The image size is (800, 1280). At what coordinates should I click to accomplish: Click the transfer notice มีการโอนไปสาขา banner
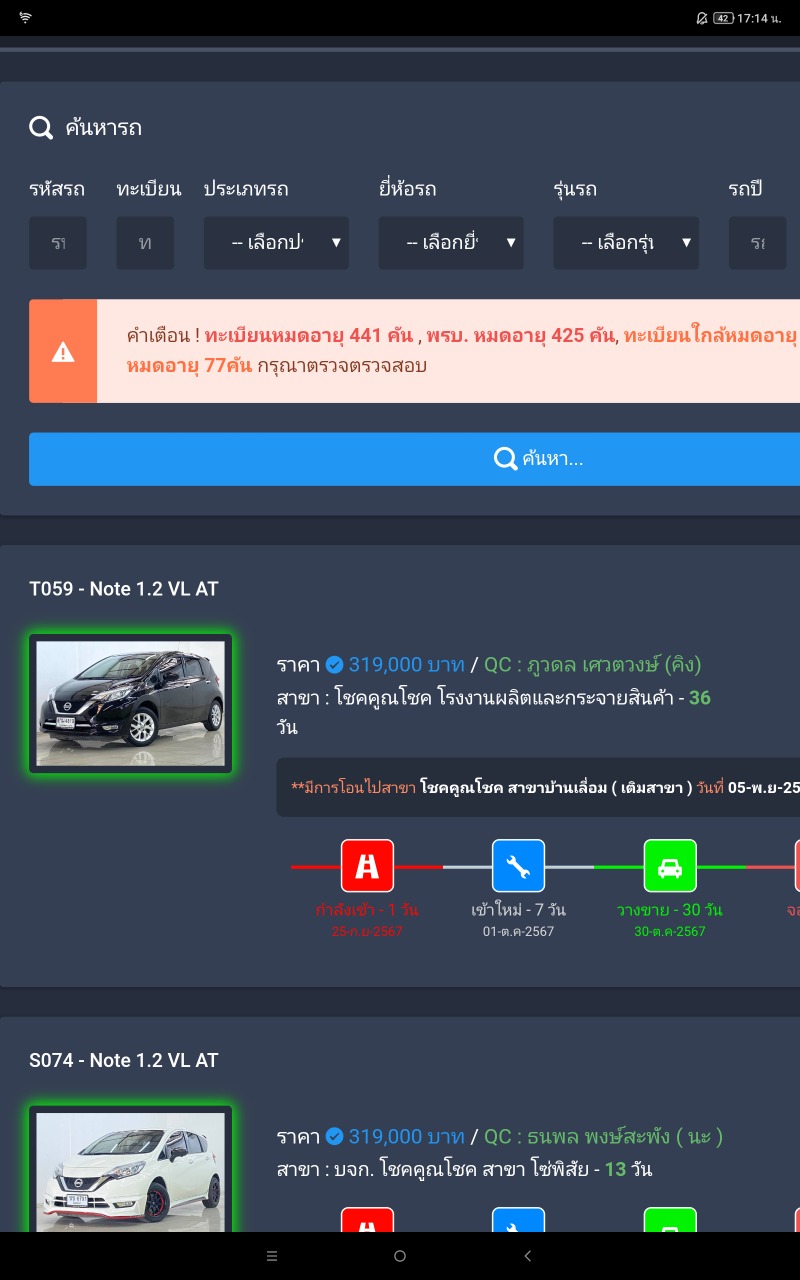click(538, 788)
